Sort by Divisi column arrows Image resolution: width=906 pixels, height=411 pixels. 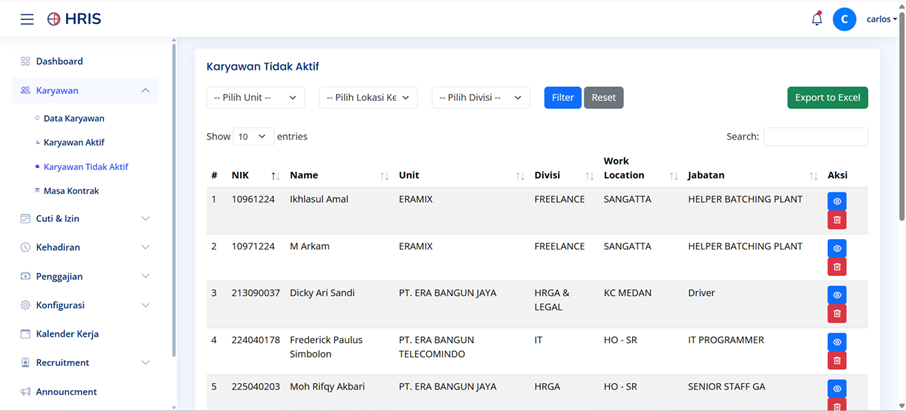(x=589, y=176)
